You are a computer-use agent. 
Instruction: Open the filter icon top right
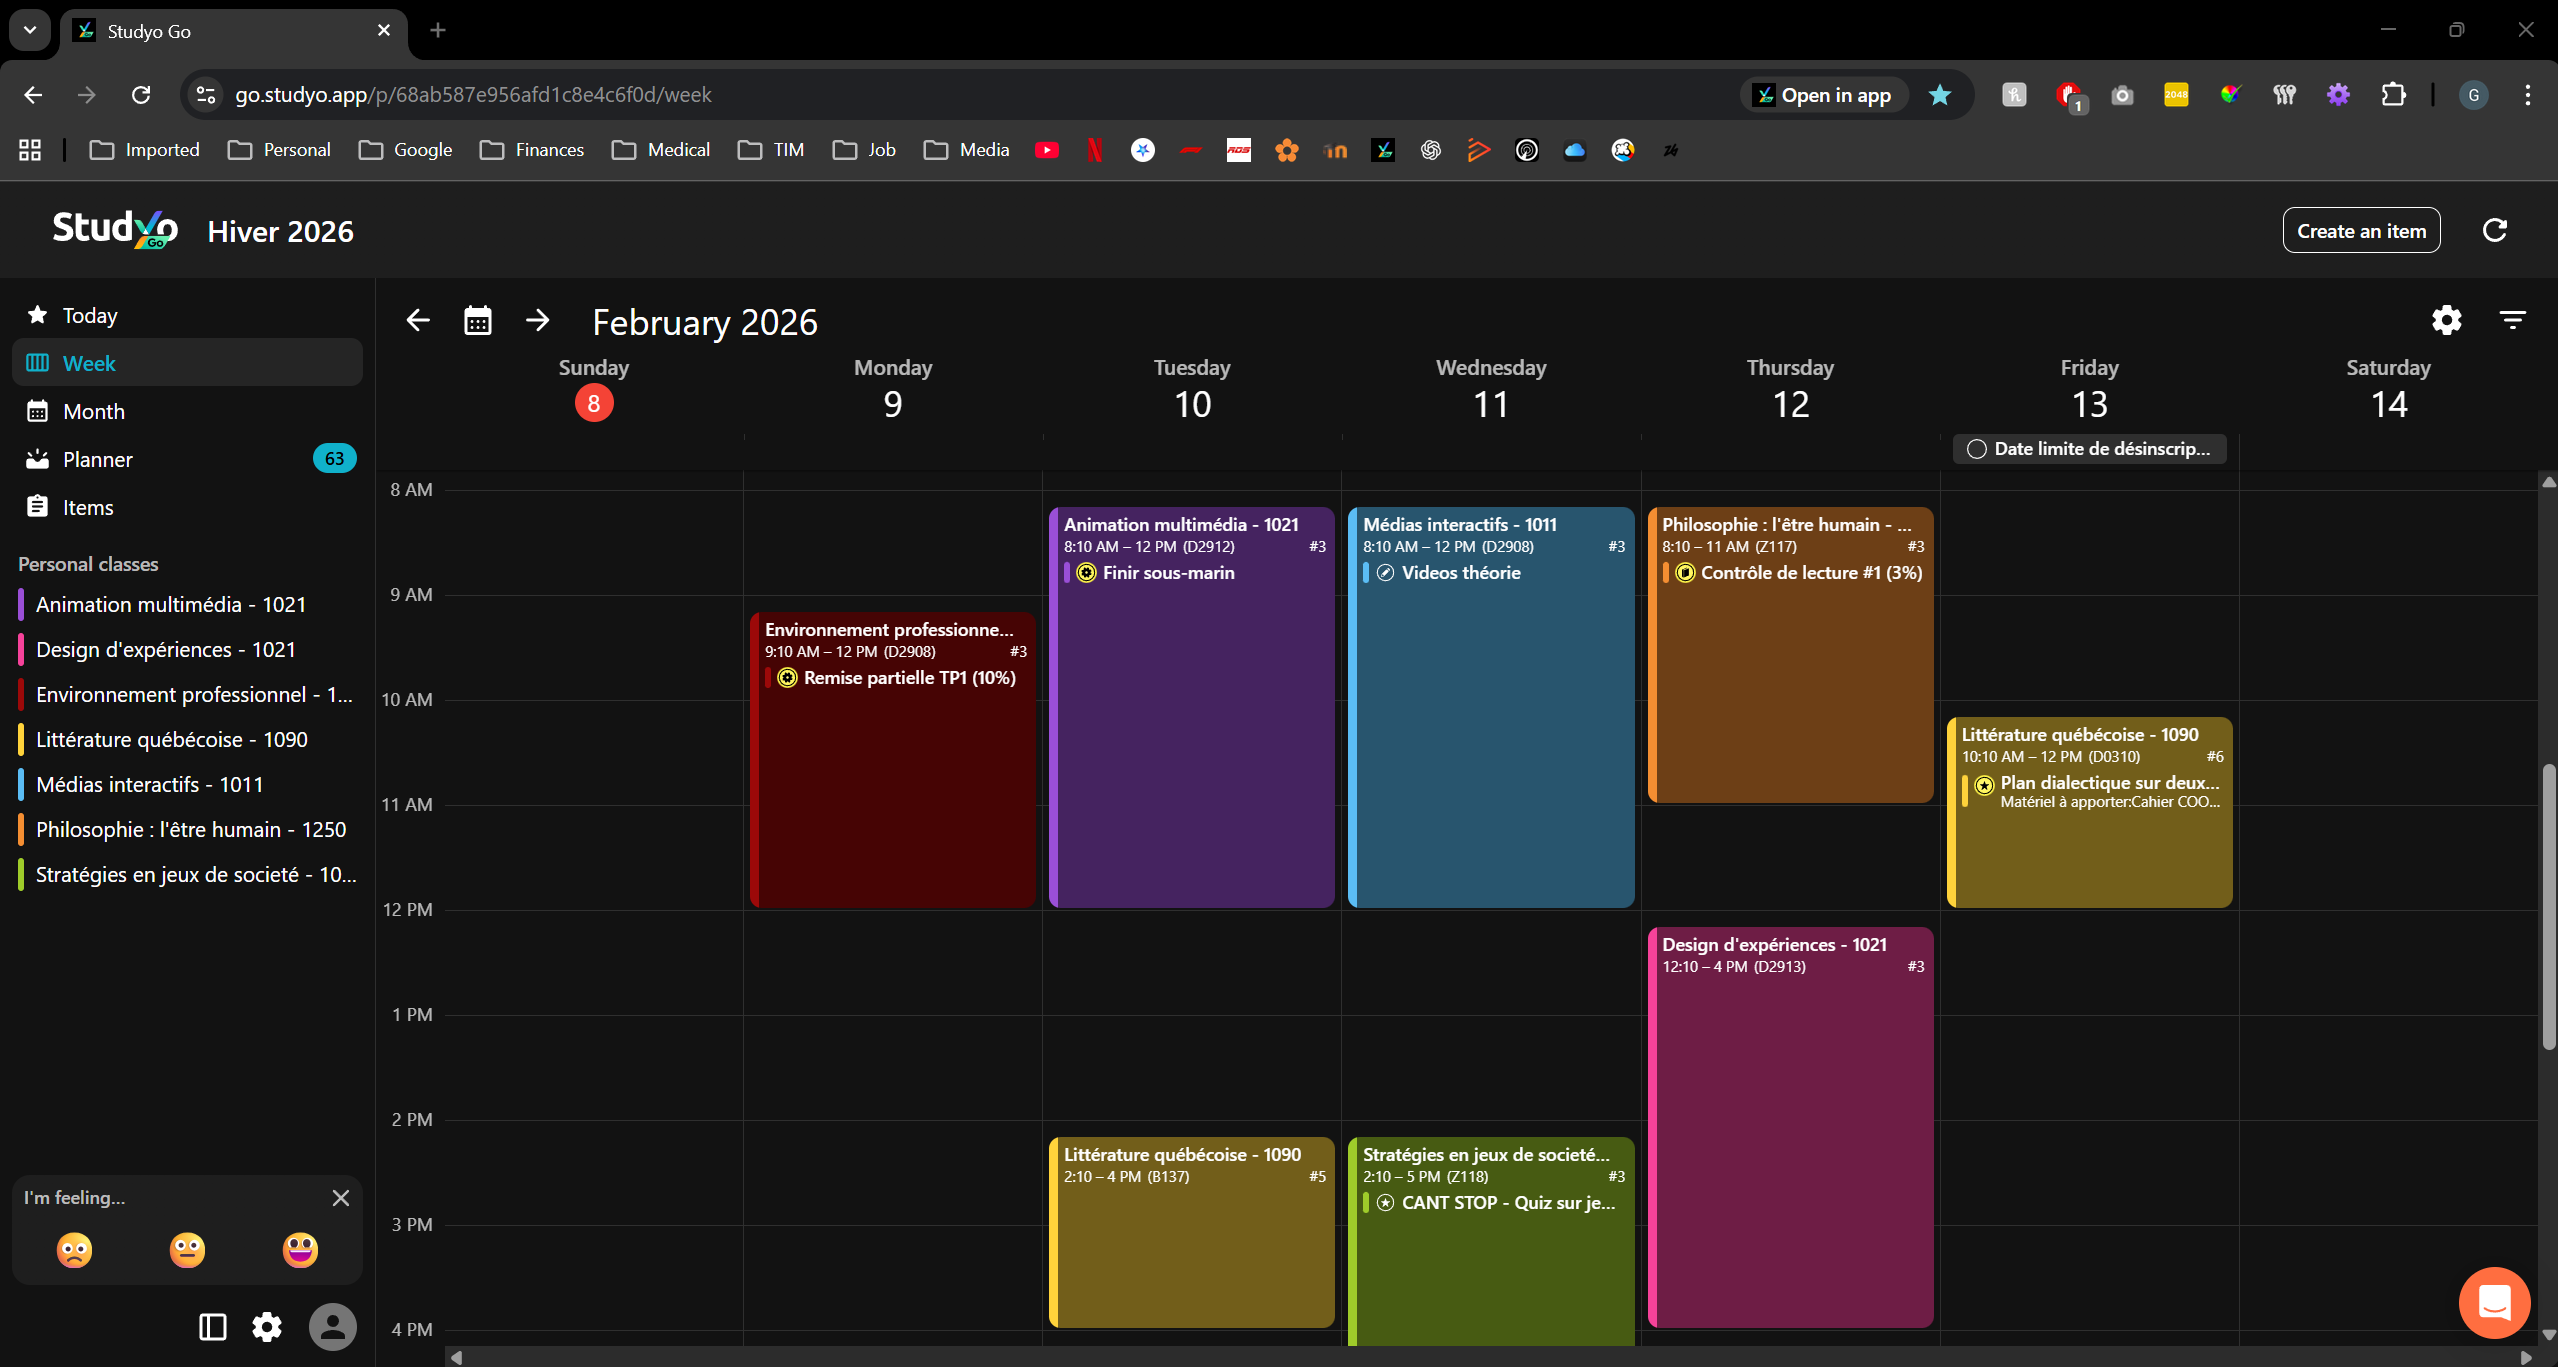(2512, 320)
